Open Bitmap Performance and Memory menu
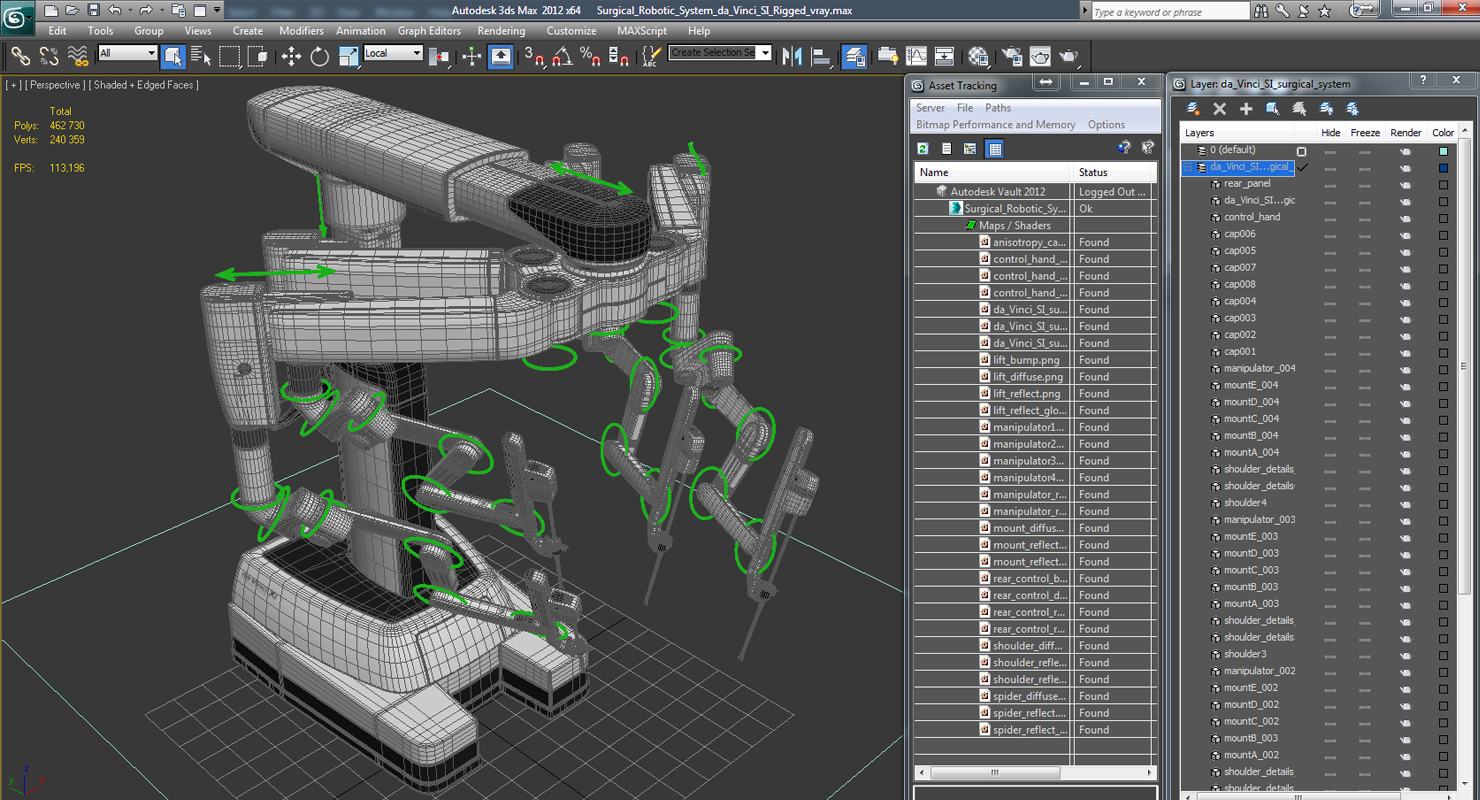The image size is (1480, 800). [996, 125]
